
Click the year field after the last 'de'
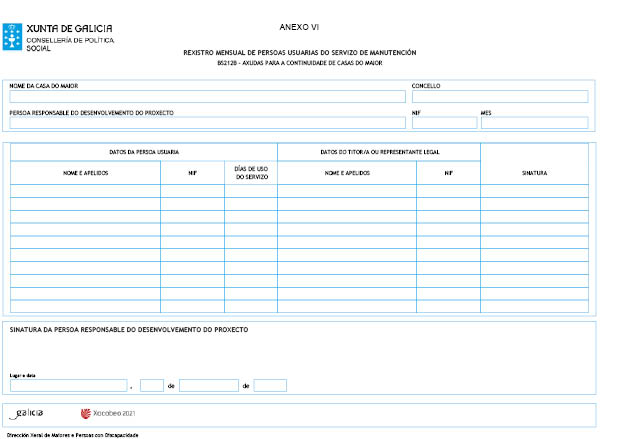tap(270, 385)
